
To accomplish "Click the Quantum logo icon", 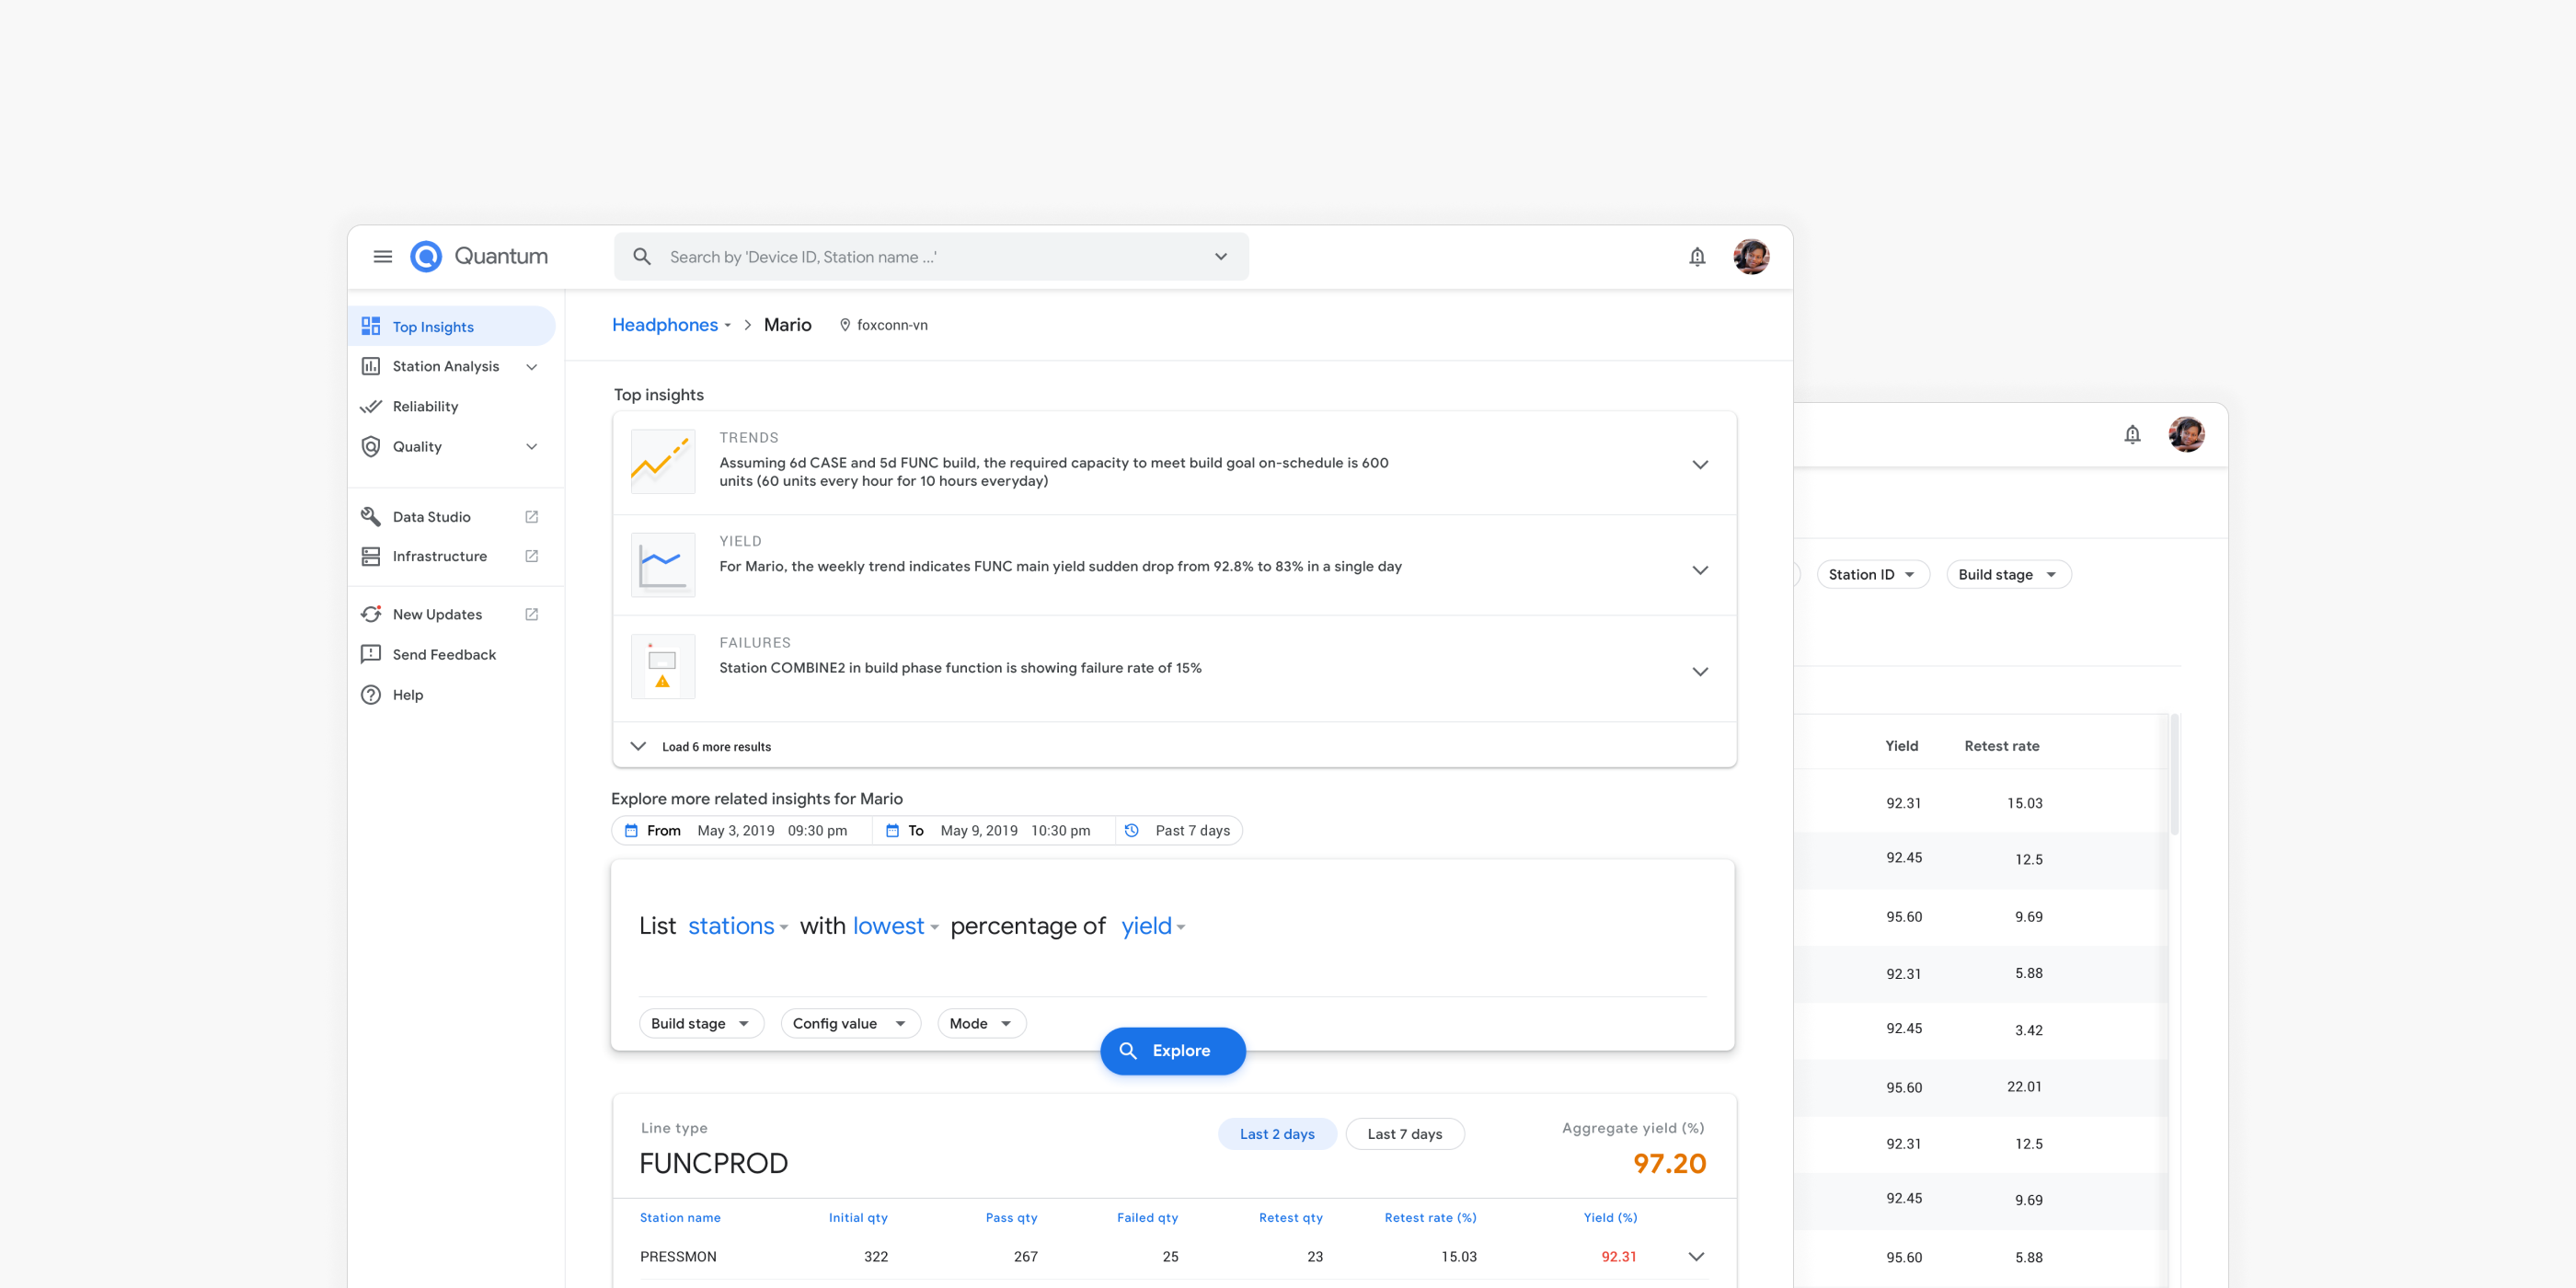I will coord(426,257).
